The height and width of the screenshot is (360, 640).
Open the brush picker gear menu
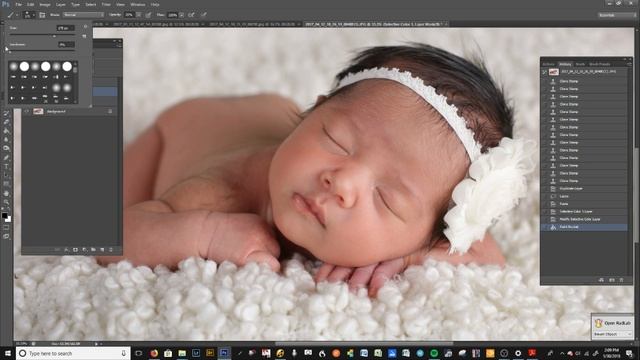tap(85, 27)
